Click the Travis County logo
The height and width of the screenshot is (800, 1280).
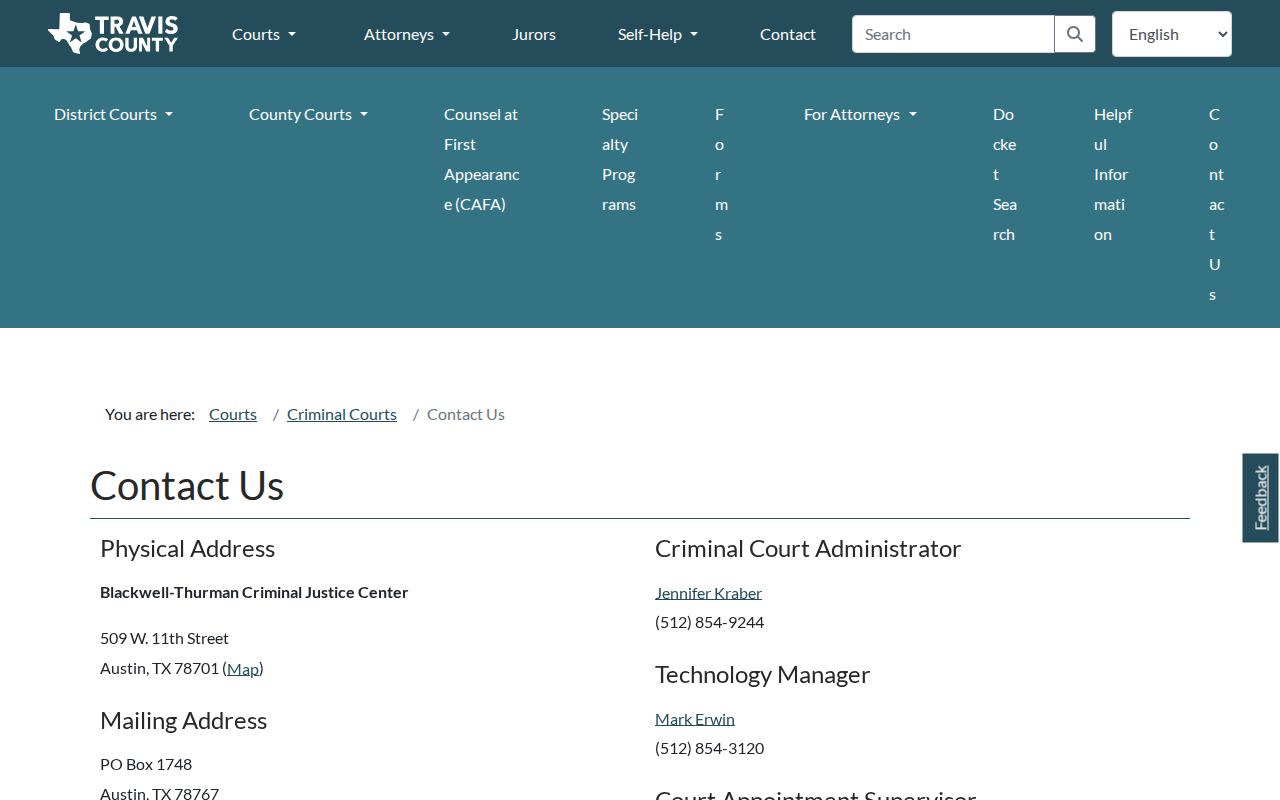click(113, 34)
